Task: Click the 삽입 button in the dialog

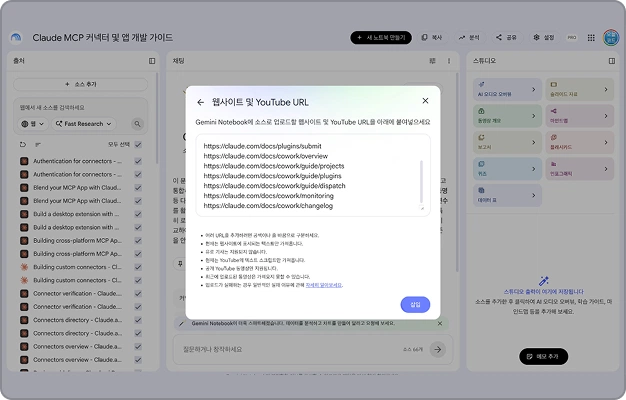Action: click(x=415, y=305)
